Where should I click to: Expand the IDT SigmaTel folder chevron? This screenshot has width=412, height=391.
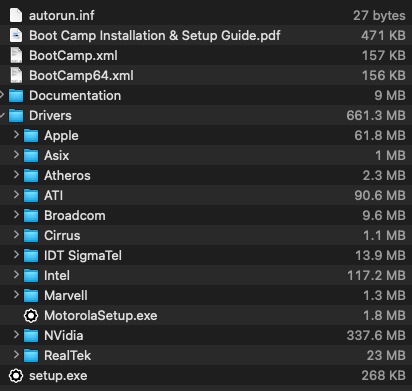(x=16, y=255)
